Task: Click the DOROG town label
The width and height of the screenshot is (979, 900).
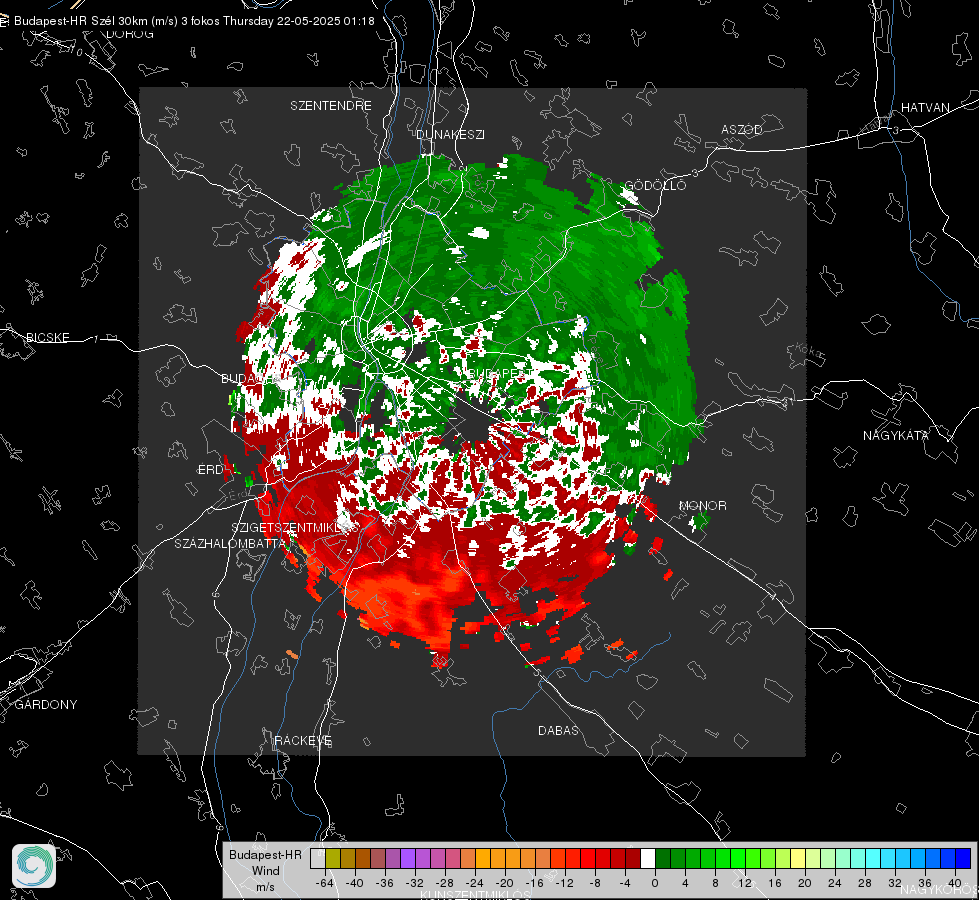Action: pos(130,34)
